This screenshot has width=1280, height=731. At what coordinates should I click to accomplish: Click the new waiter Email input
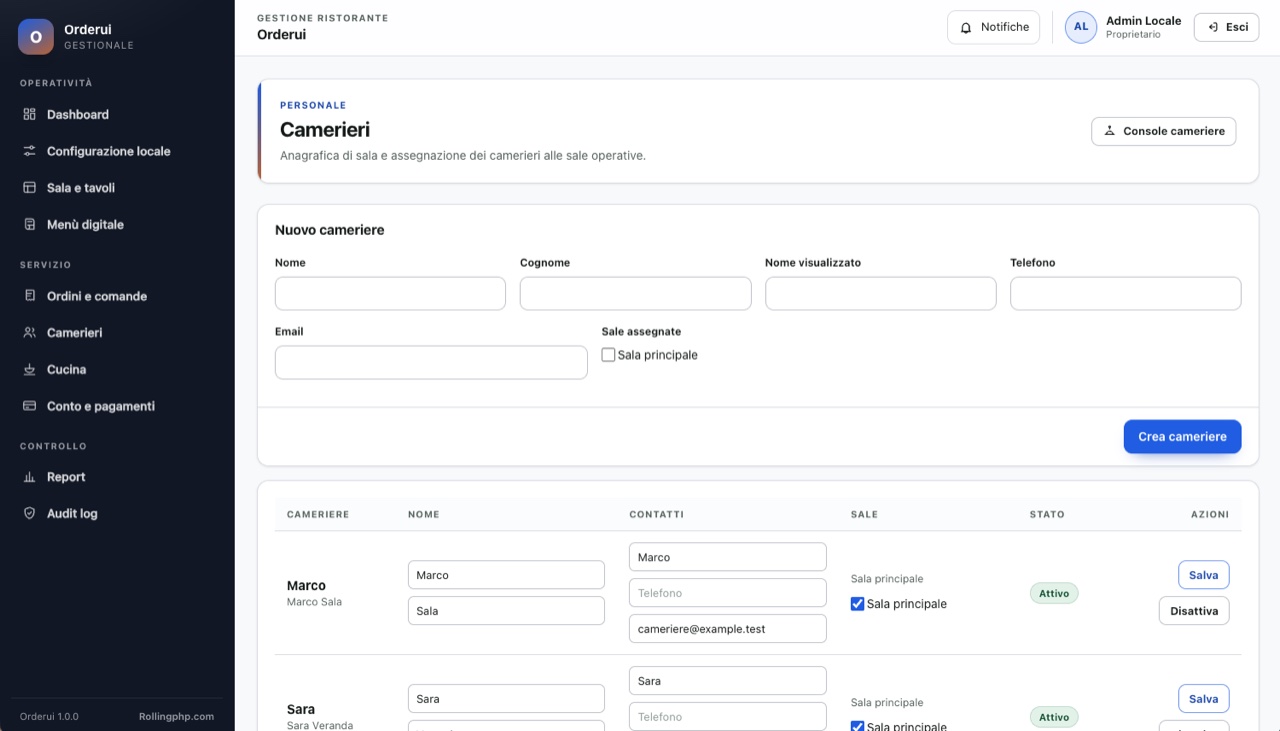pos(431,363)
